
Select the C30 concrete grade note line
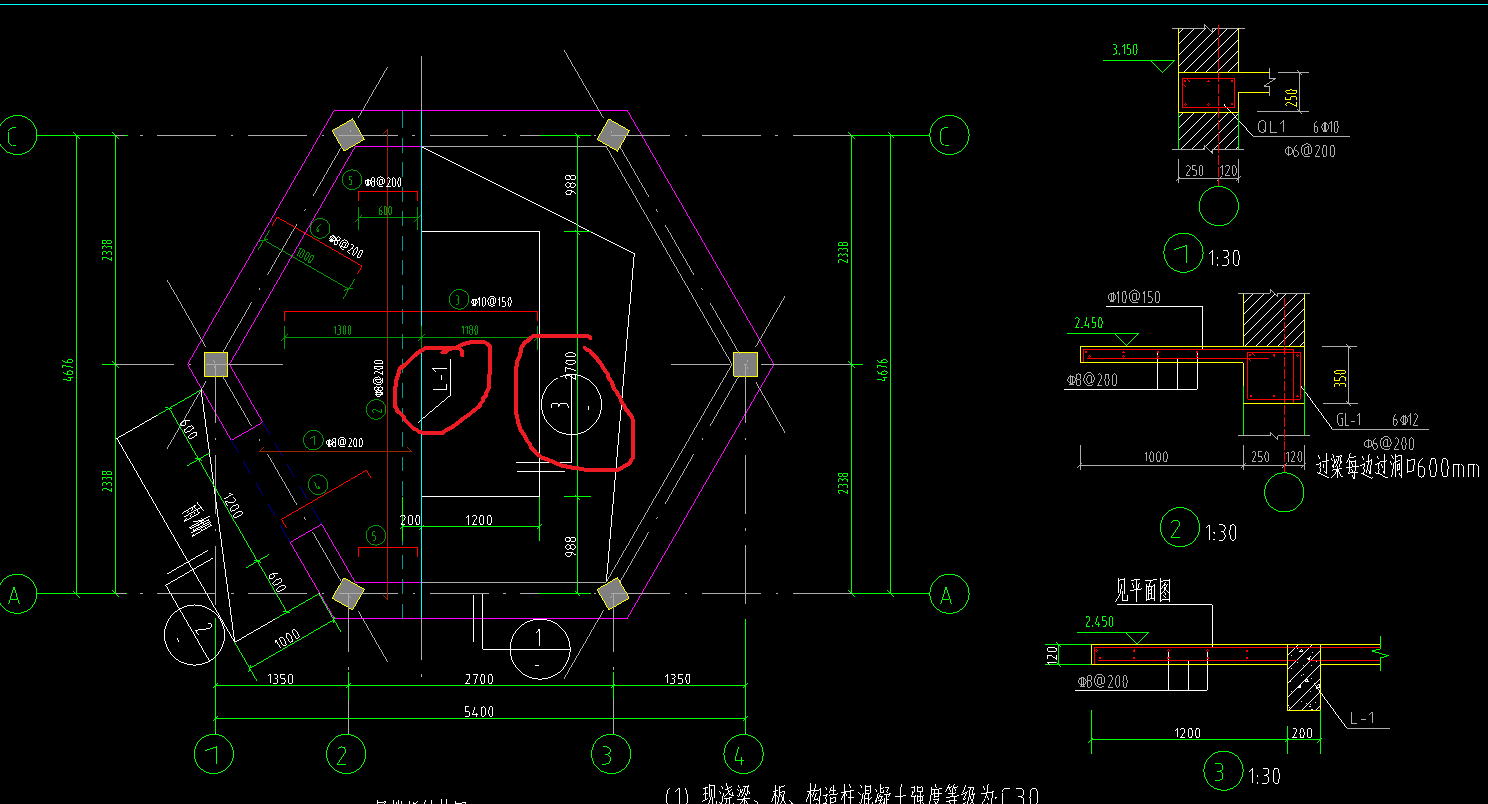coord(853,795)
